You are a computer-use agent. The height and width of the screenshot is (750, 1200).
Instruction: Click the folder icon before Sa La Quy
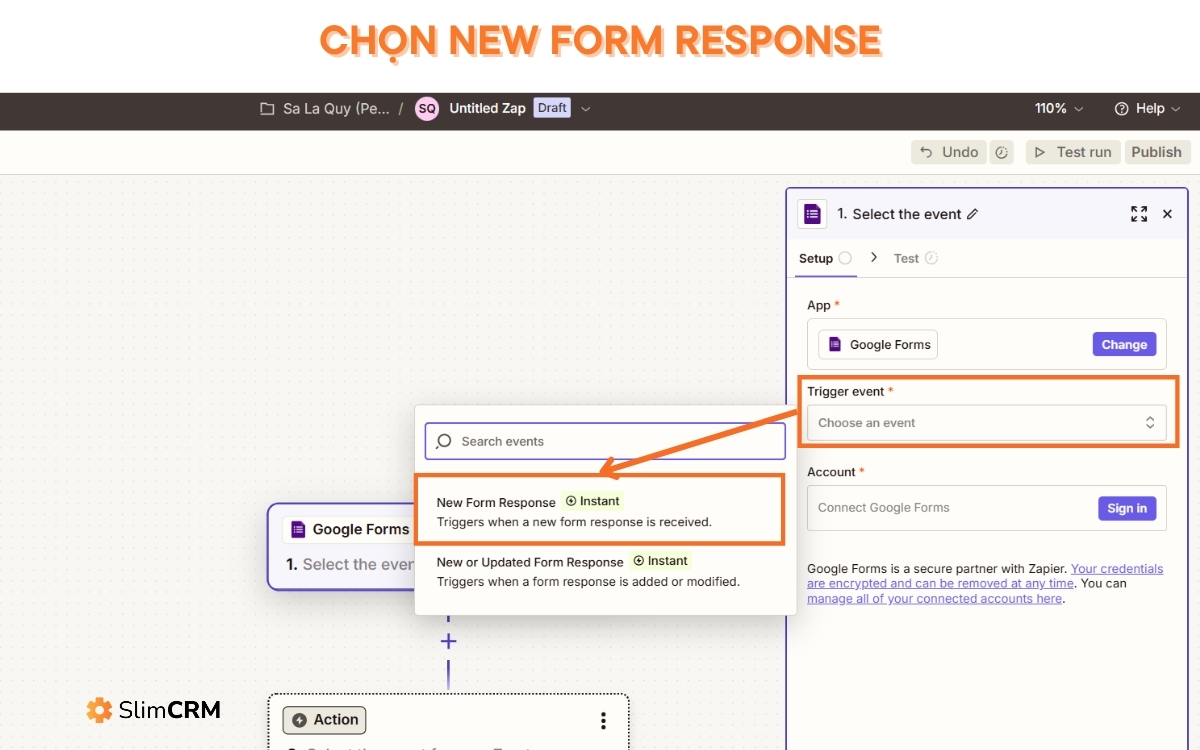pyautogui.click(x=267, y=108)
